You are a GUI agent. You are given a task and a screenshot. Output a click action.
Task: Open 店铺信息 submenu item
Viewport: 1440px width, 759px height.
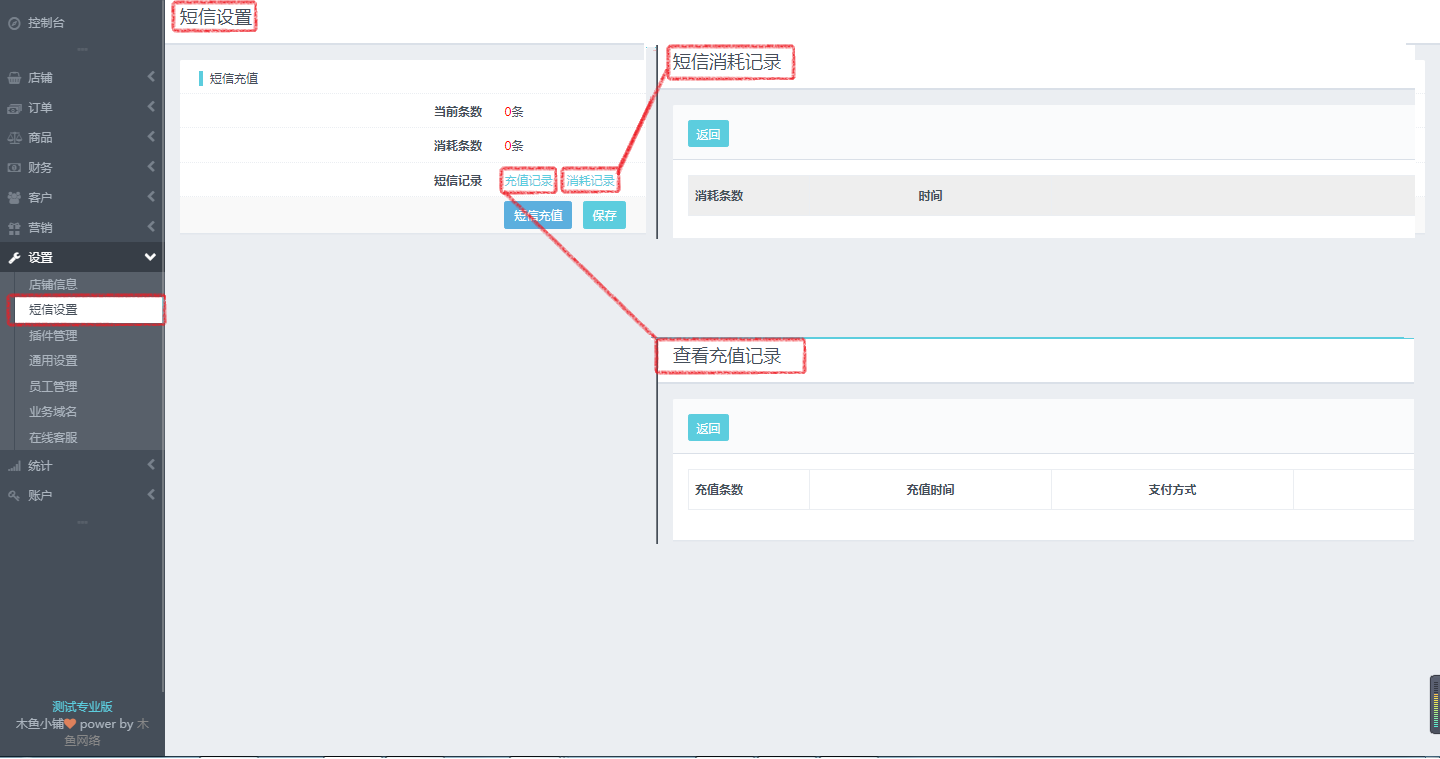(53, 284)
